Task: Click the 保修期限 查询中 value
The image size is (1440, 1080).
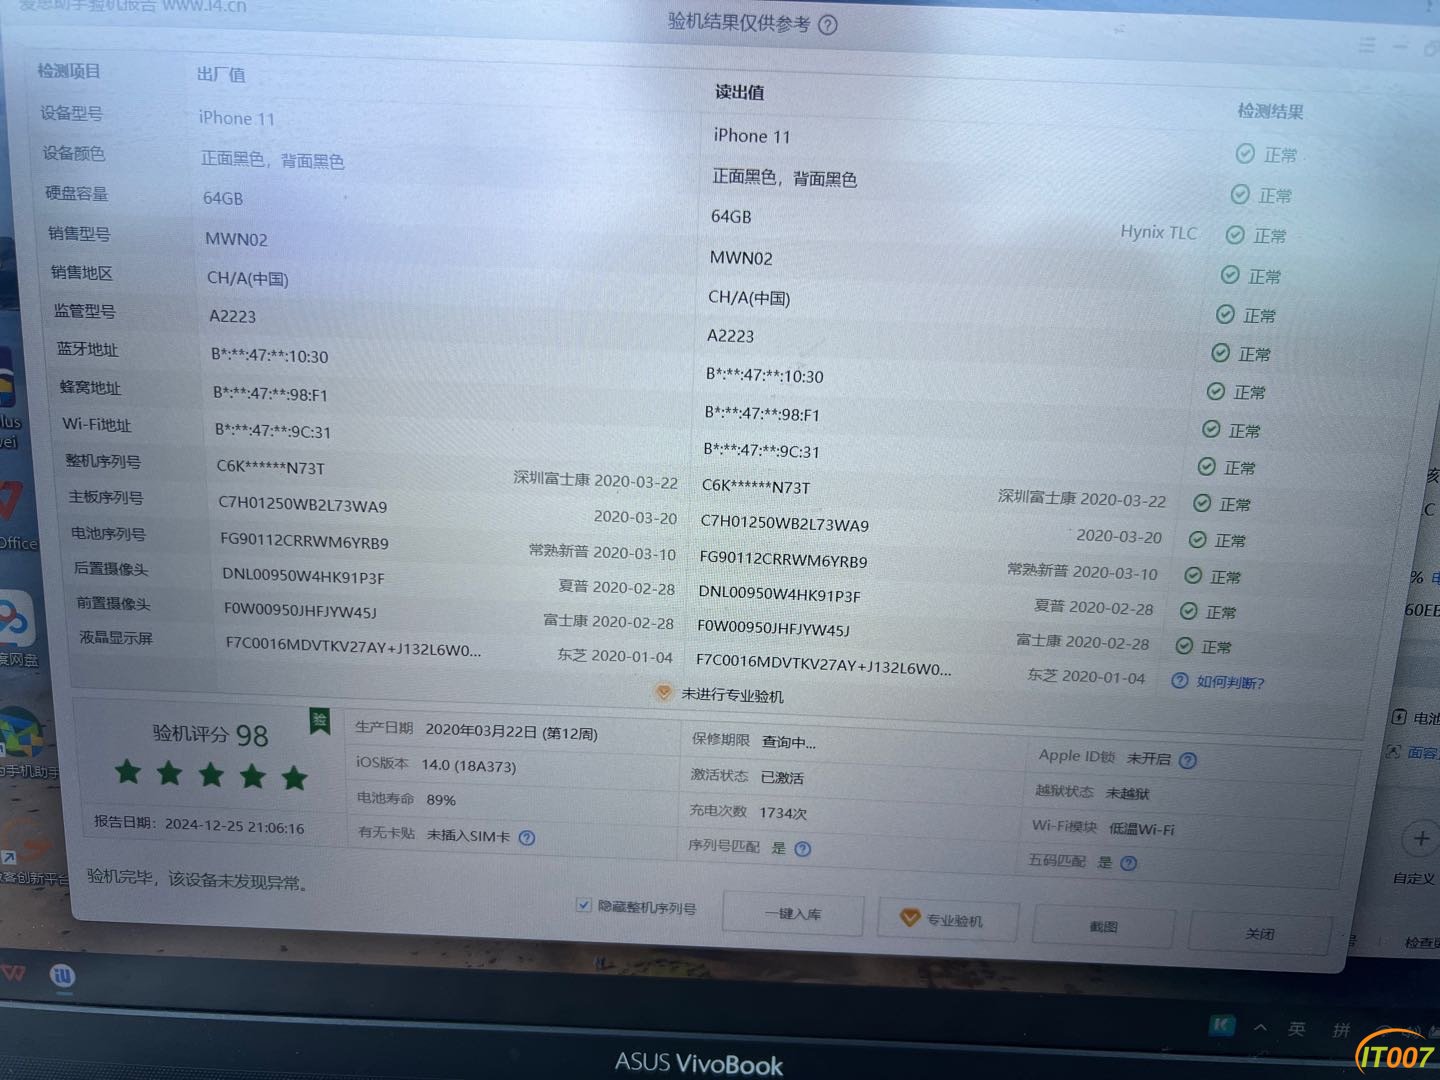Action: click(788, 741)
